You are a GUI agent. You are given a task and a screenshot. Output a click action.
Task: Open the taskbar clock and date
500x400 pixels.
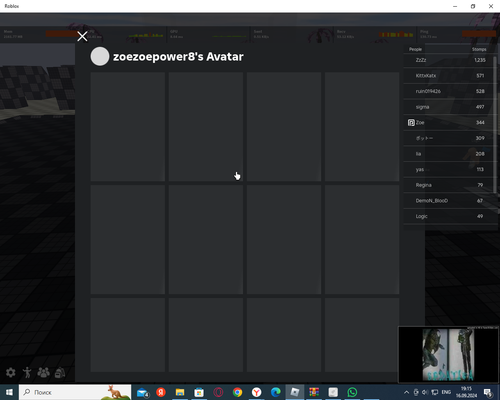coord(466,392)
